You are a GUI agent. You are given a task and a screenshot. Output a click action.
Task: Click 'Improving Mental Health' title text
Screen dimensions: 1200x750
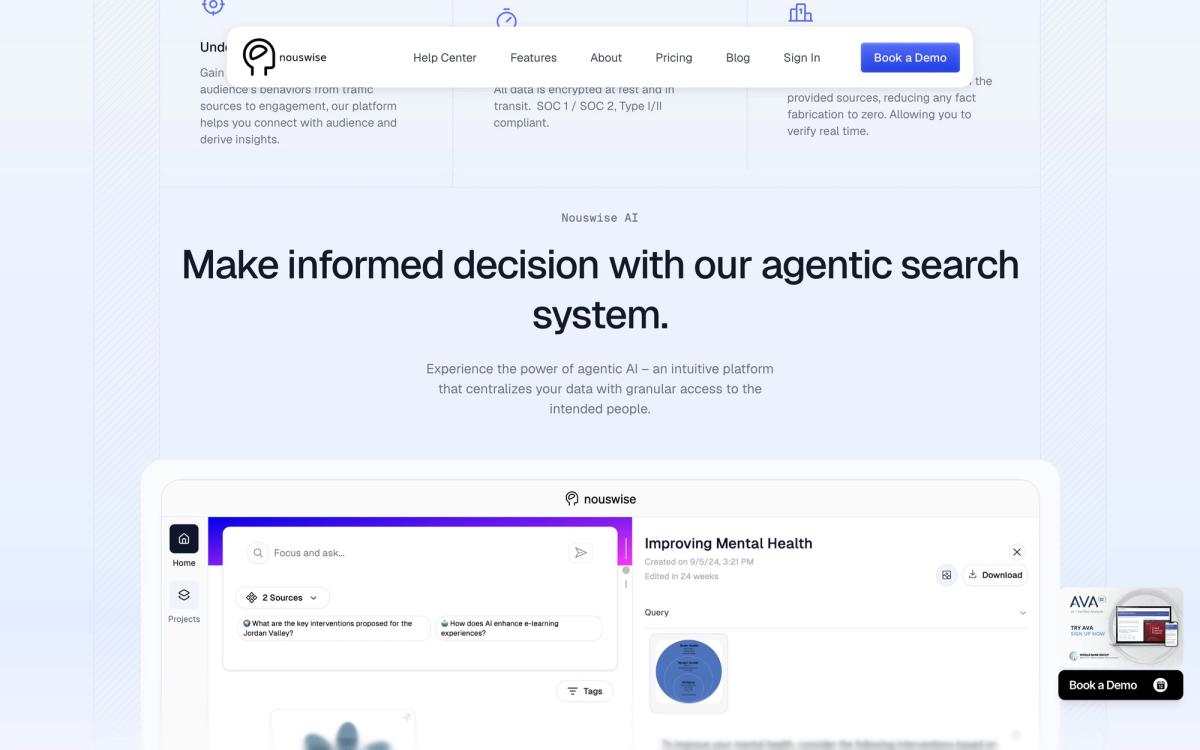(728, 543)
